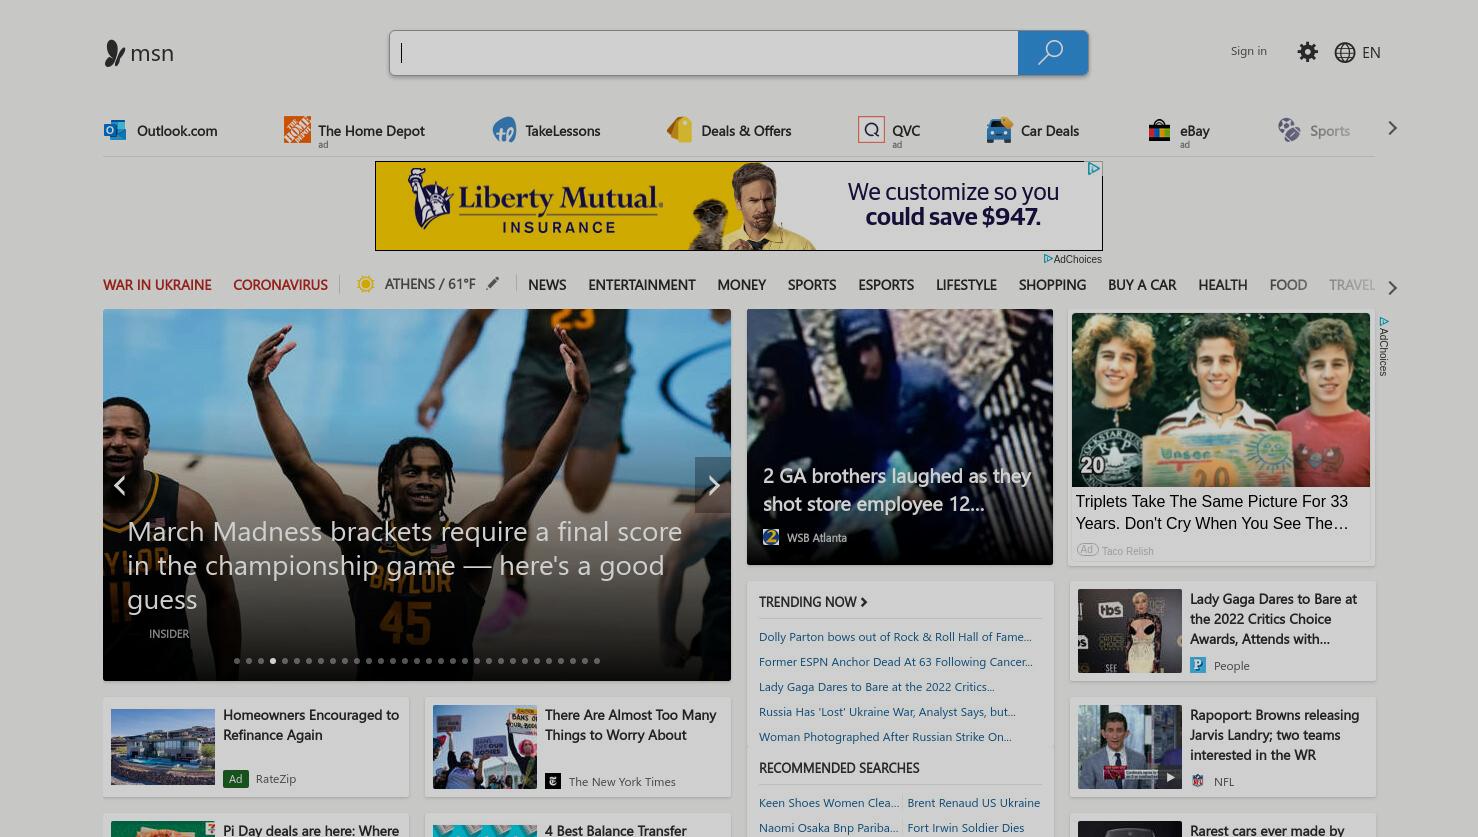This screenshot has height=837, width=1478.
Task: Search Naomi Osaka Bnp Paribas link
Action: point(828,828)
